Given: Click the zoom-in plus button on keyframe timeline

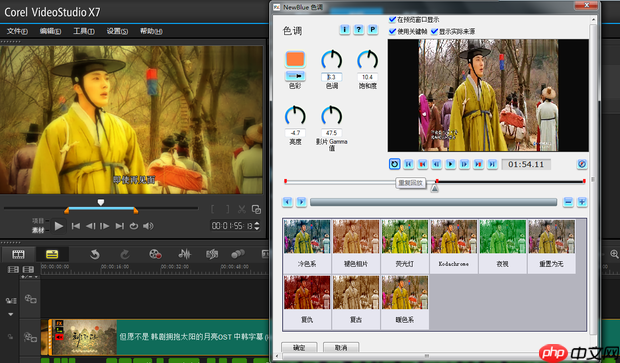Looking at the screenshot, I should pyautogui.click(x=582, y=202).
